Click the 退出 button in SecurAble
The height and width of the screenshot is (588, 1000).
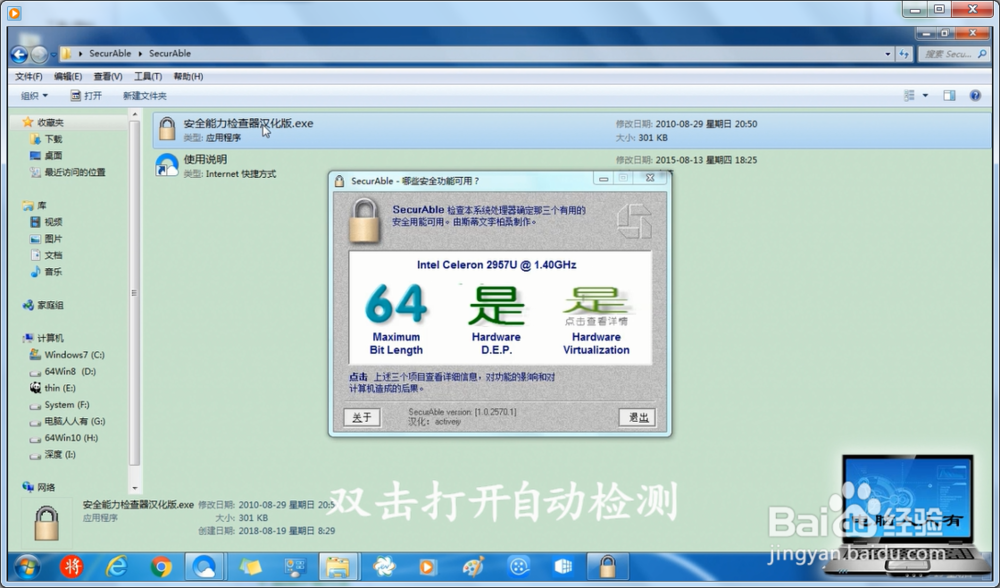click(637, 418)
